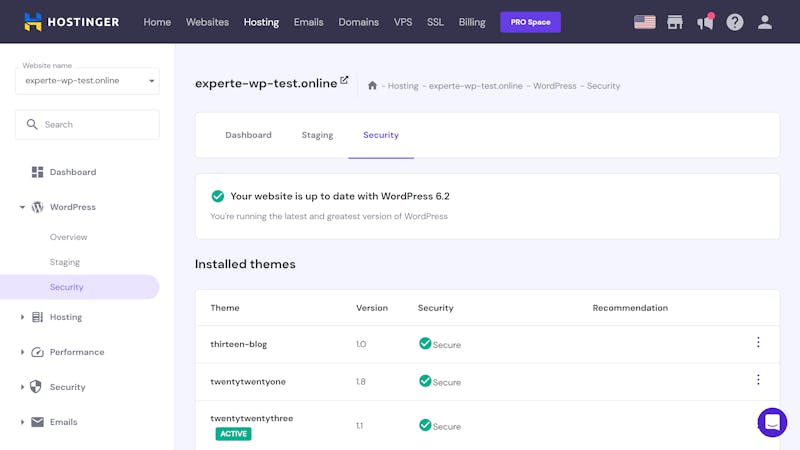Click the Theme column header

225,308
